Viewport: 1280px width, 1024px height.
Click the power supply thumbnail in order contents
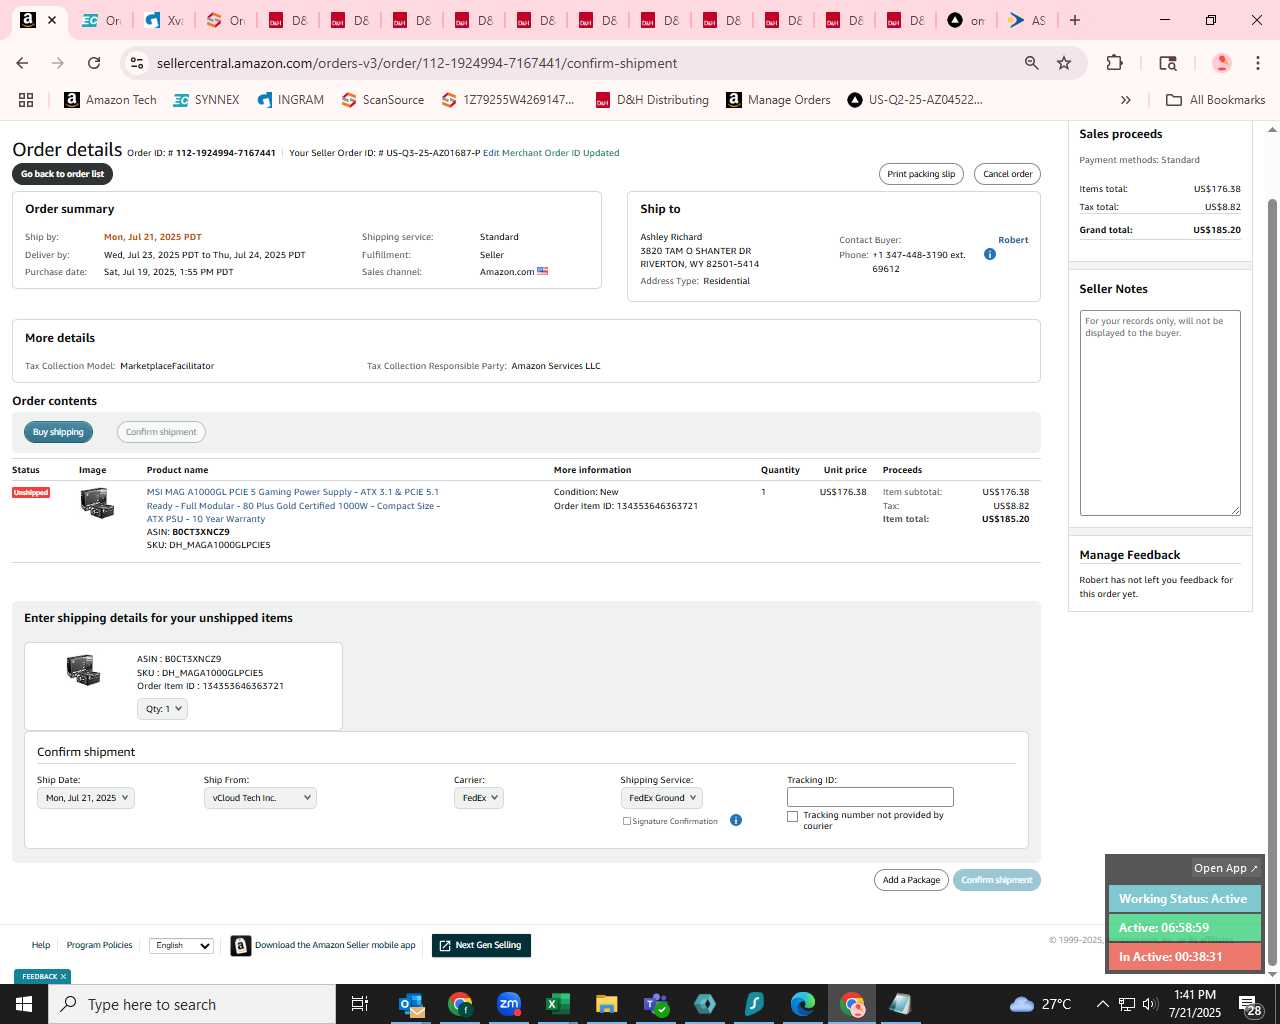click(x=97, y=502)
